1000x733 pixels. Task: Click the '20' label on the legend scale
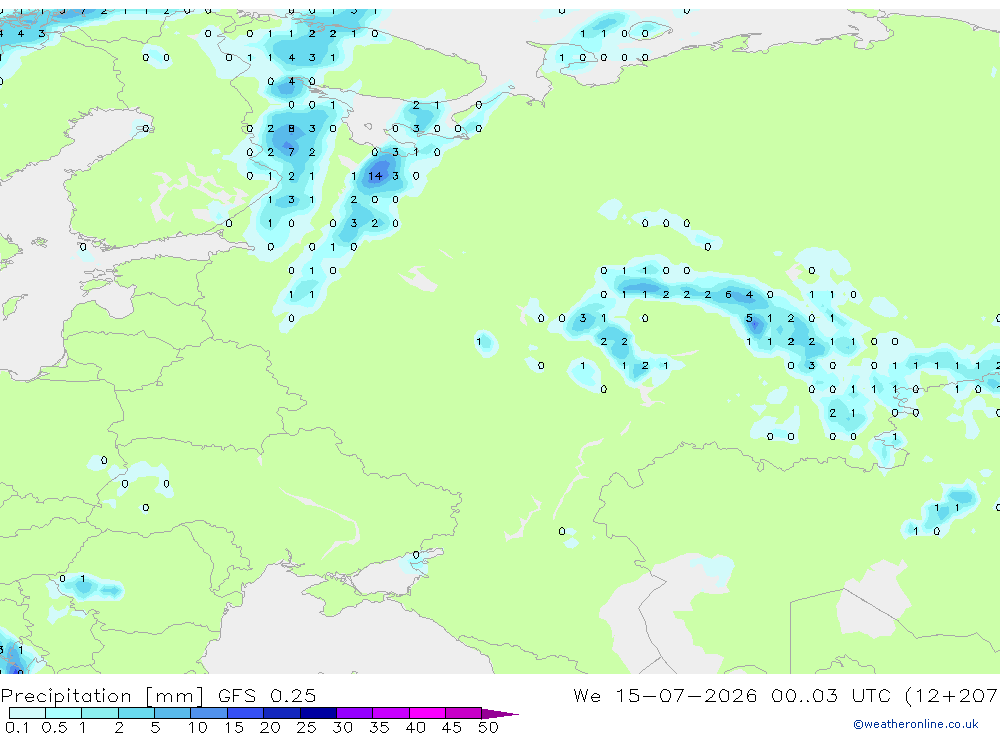(270, 727)
